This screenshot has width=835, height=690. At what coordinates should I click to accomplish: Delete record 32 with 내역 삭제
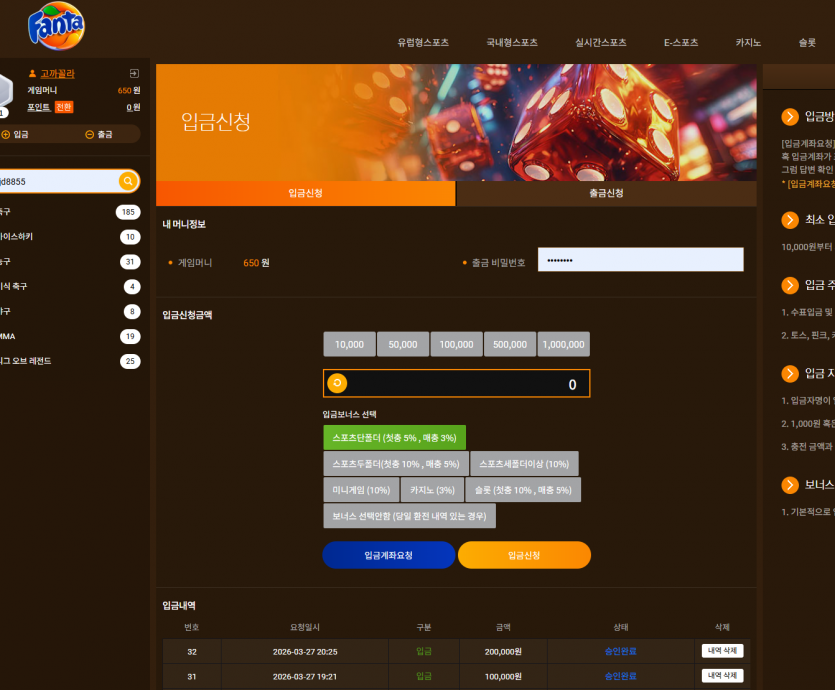point(723,651)
